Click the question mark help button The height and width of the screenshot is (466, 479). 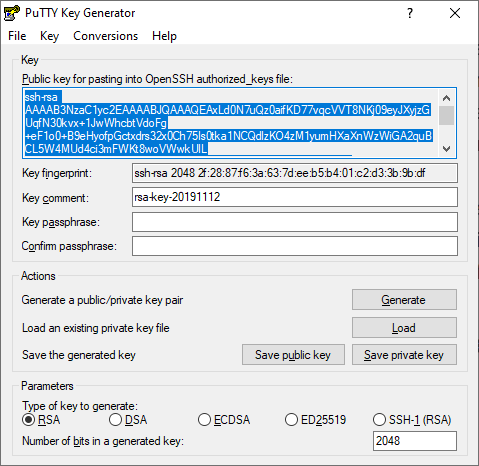[x=410, y=13]
